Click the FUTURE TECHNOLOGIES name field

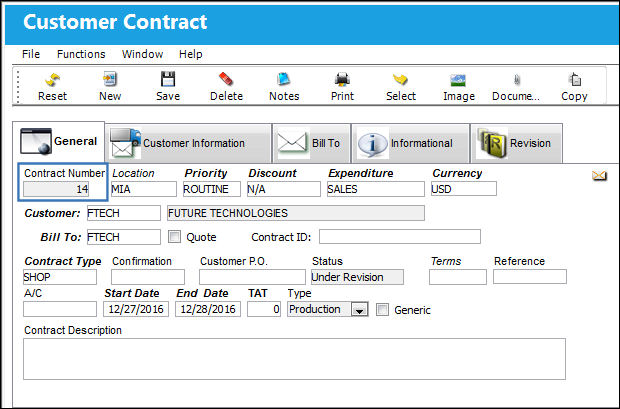(x=296, y=213)
